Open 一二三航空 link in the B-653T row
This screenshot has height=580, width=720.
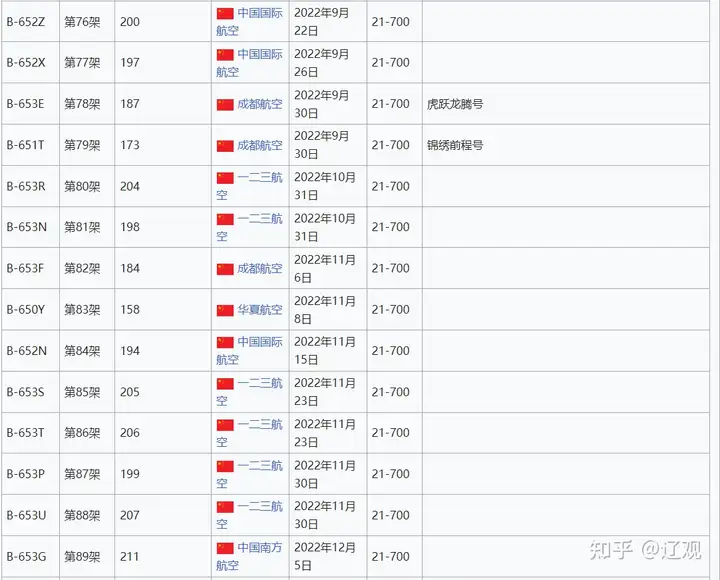pyautogui.click(x=249, y=433)
